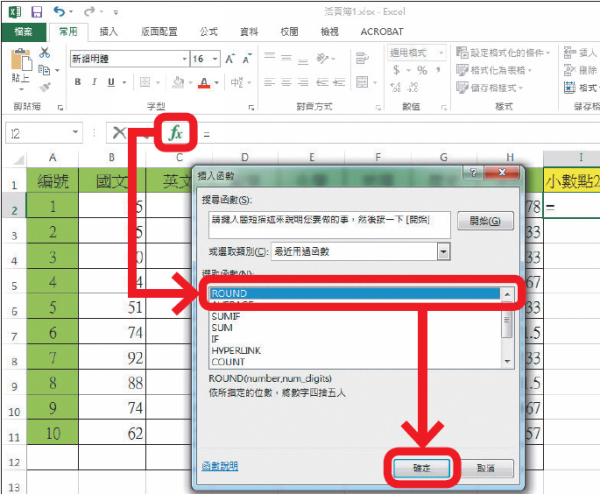Select SUMIF in the function list
600x494 pixels.
point(226,316)
